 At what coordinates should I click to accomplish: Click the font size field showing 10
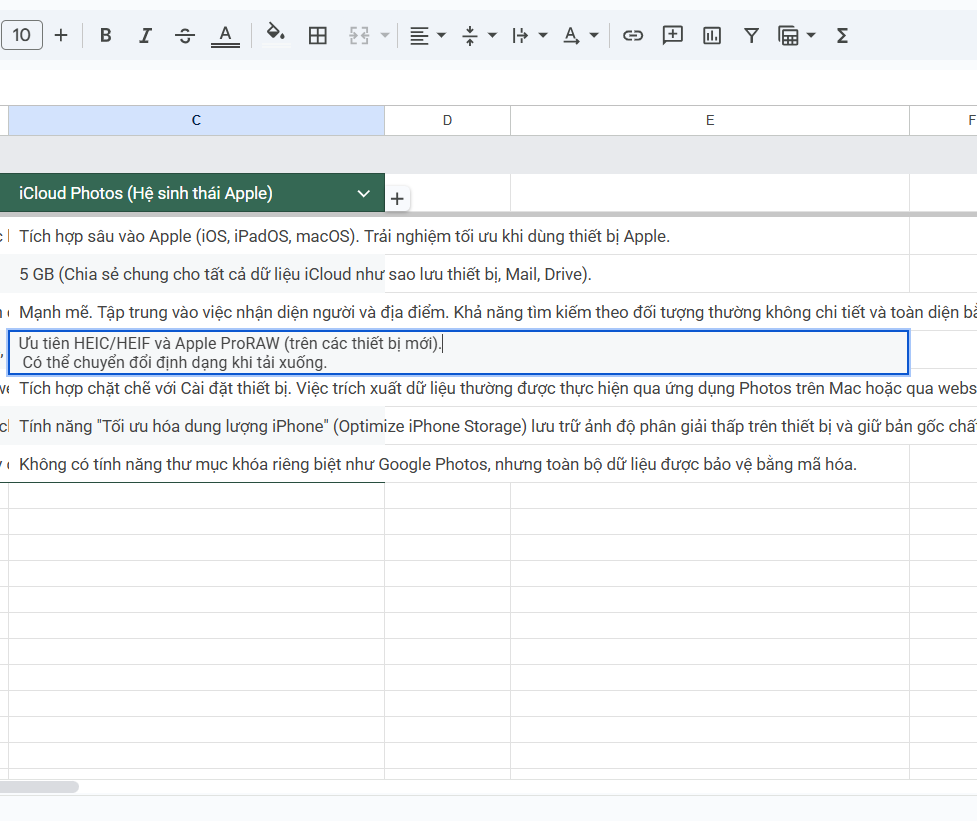[22, 35]
